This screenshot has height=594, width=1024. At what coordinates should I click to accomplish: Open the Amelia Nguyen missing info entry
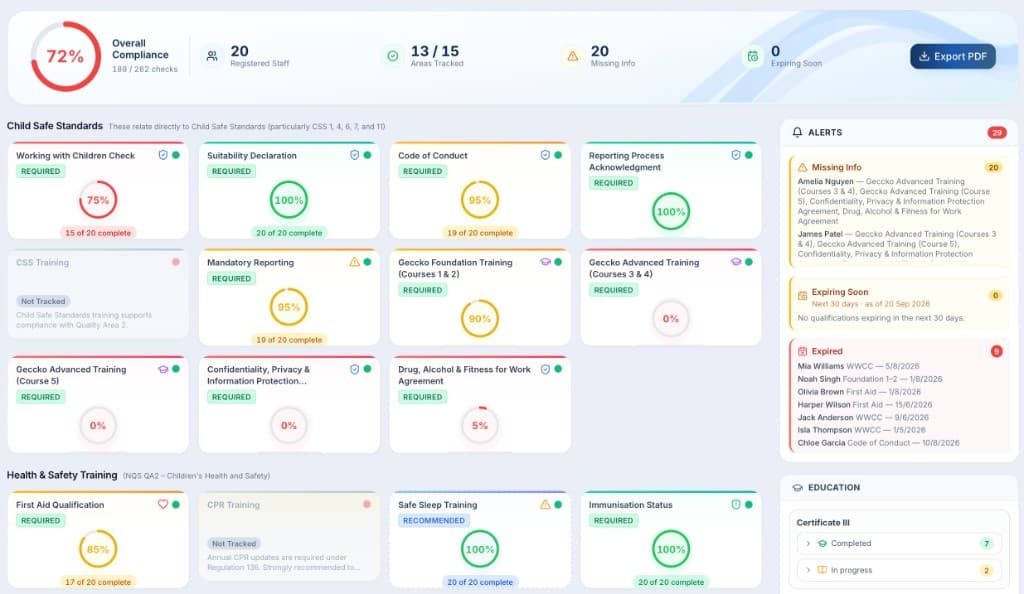coord(896,201)
